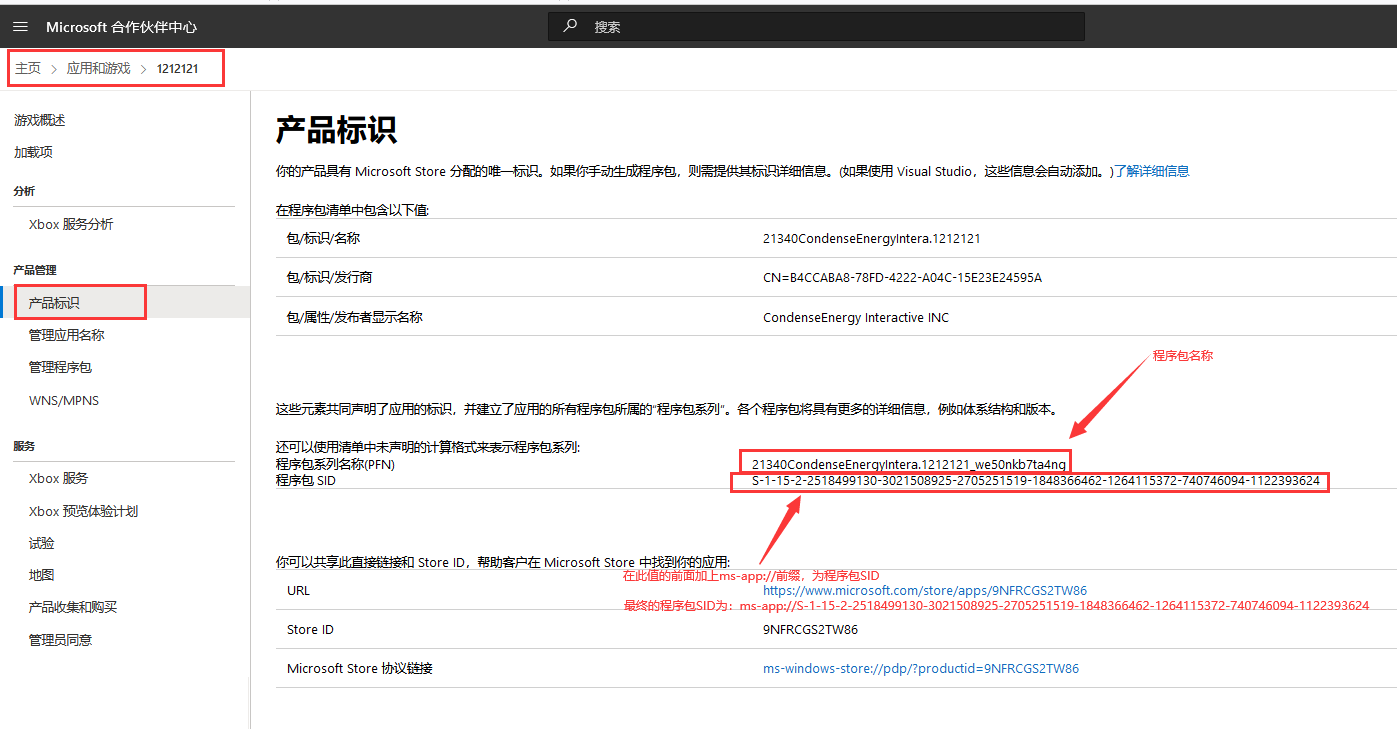Select 试验 in sidebar

42,543
